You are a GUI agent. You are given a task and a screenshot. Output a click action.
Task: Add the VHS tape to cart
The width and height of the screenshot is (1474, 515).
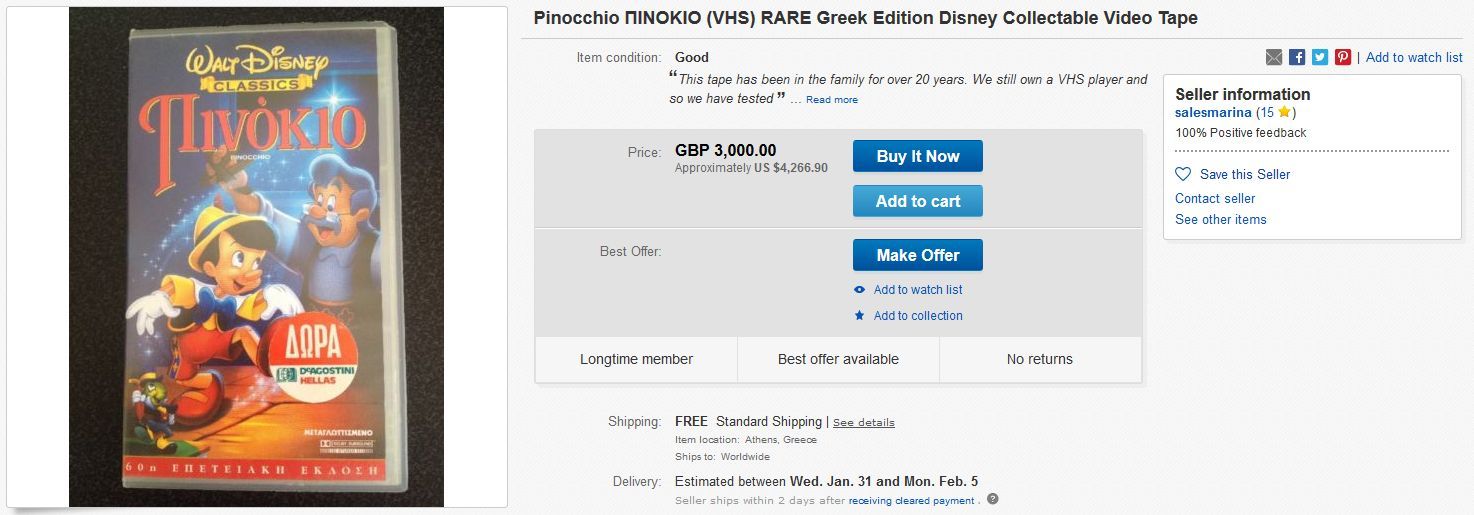pos(917,201)
